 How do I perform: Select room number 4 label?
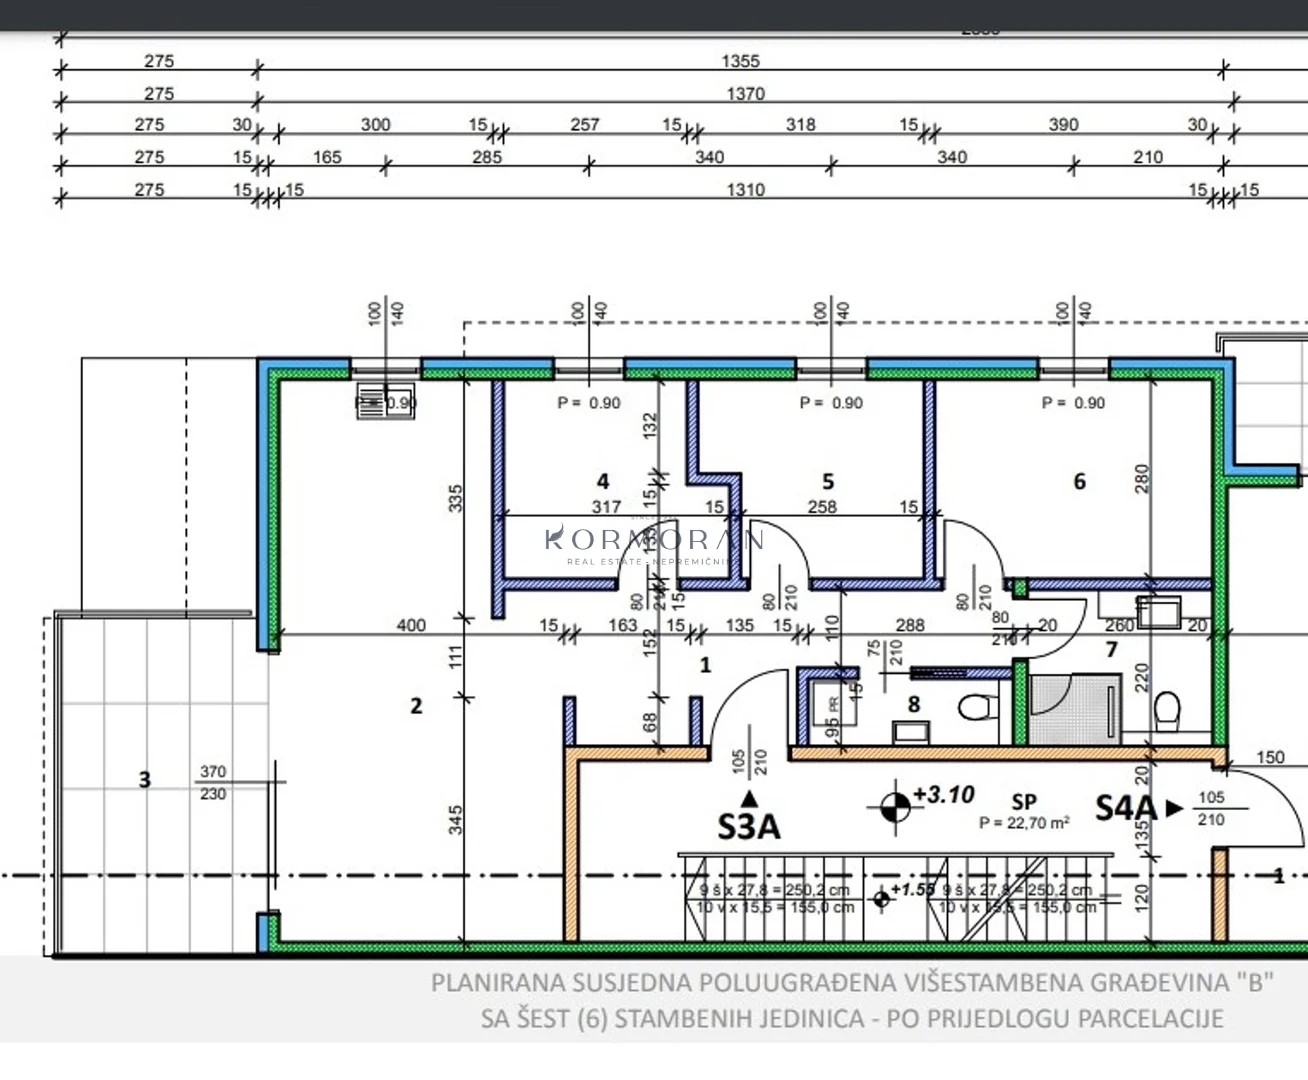[603, 482]
